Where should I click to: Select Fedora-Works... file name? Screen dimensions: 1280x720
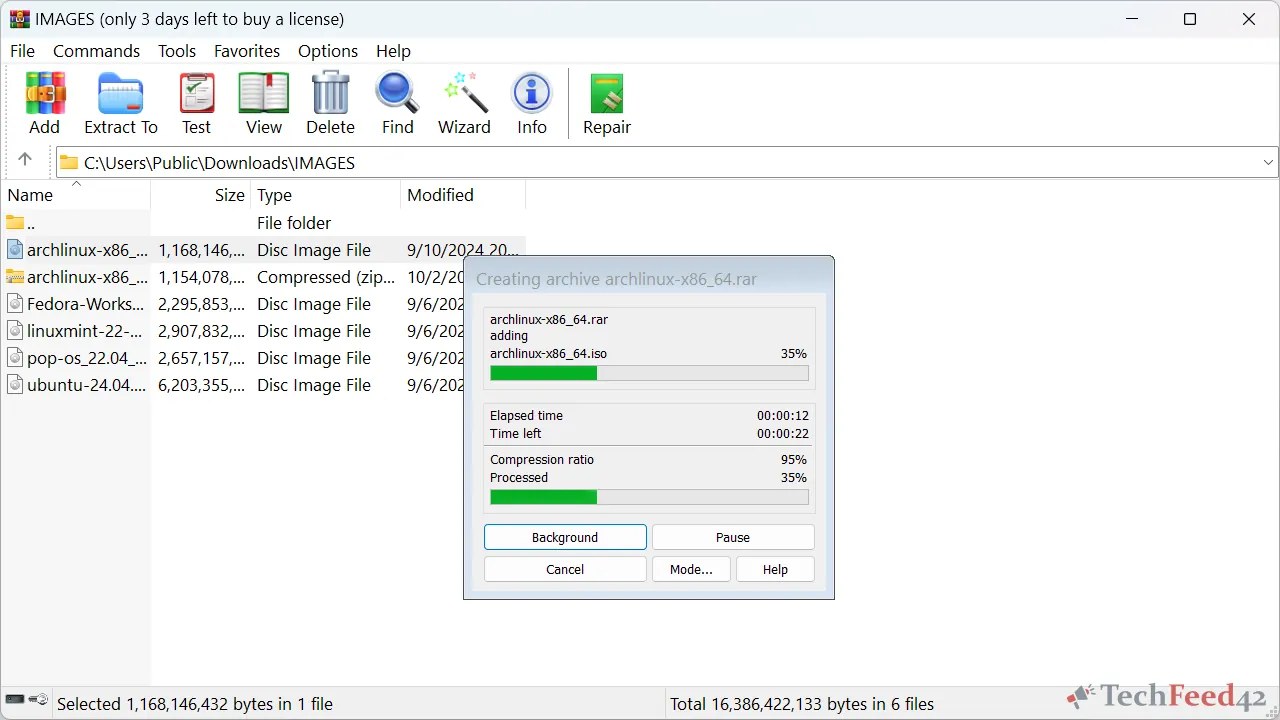coord(85,304)
